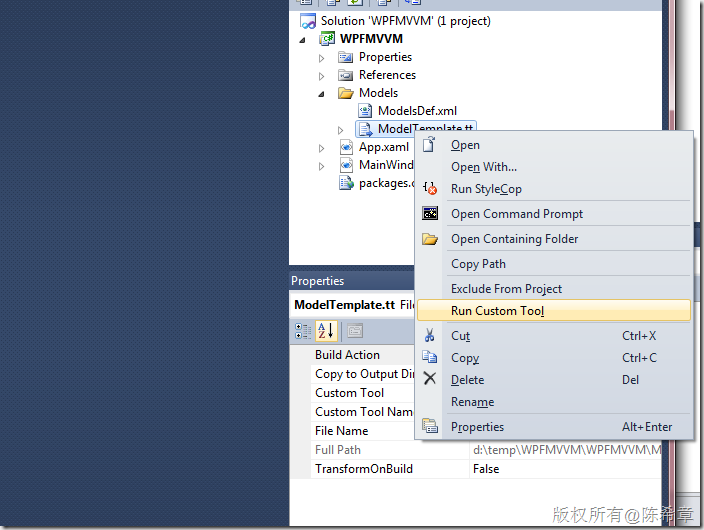Click the packages config file icon

(x=346, y=183)
